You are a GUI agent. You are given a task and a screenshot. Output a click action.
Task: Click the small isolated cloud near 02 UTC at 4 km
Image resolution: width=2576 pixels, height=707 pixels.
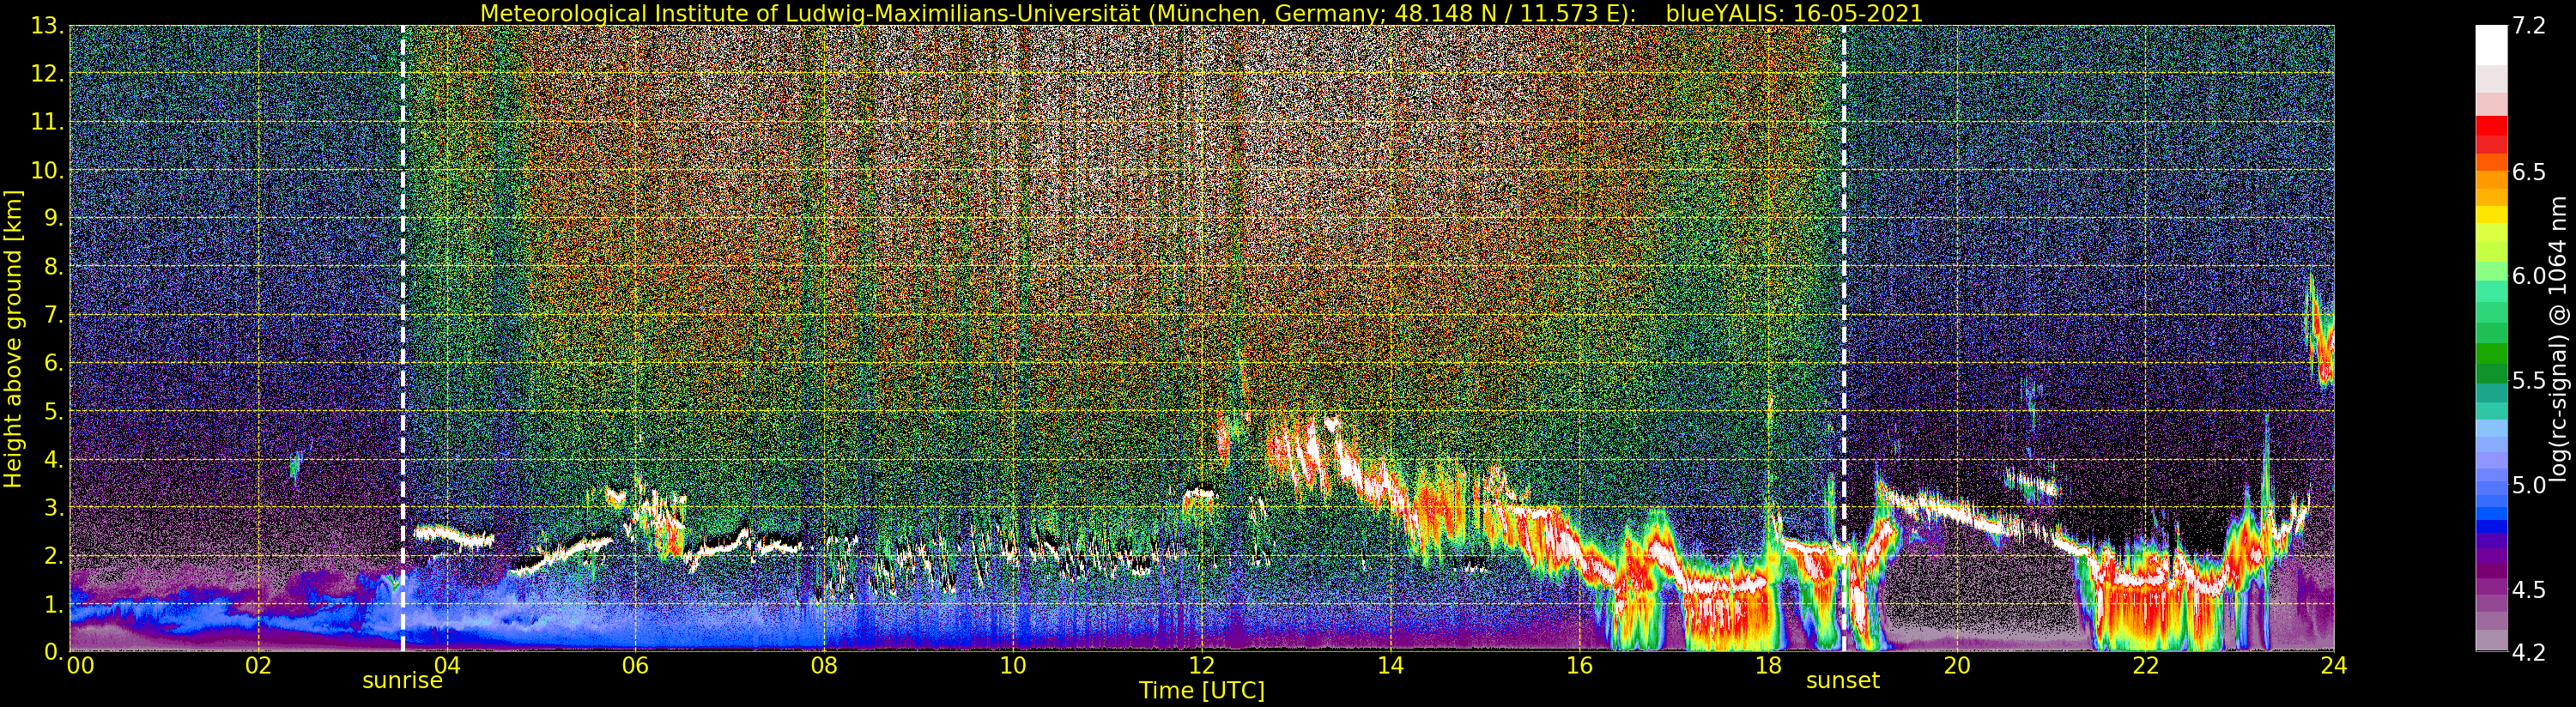(295, 465)
